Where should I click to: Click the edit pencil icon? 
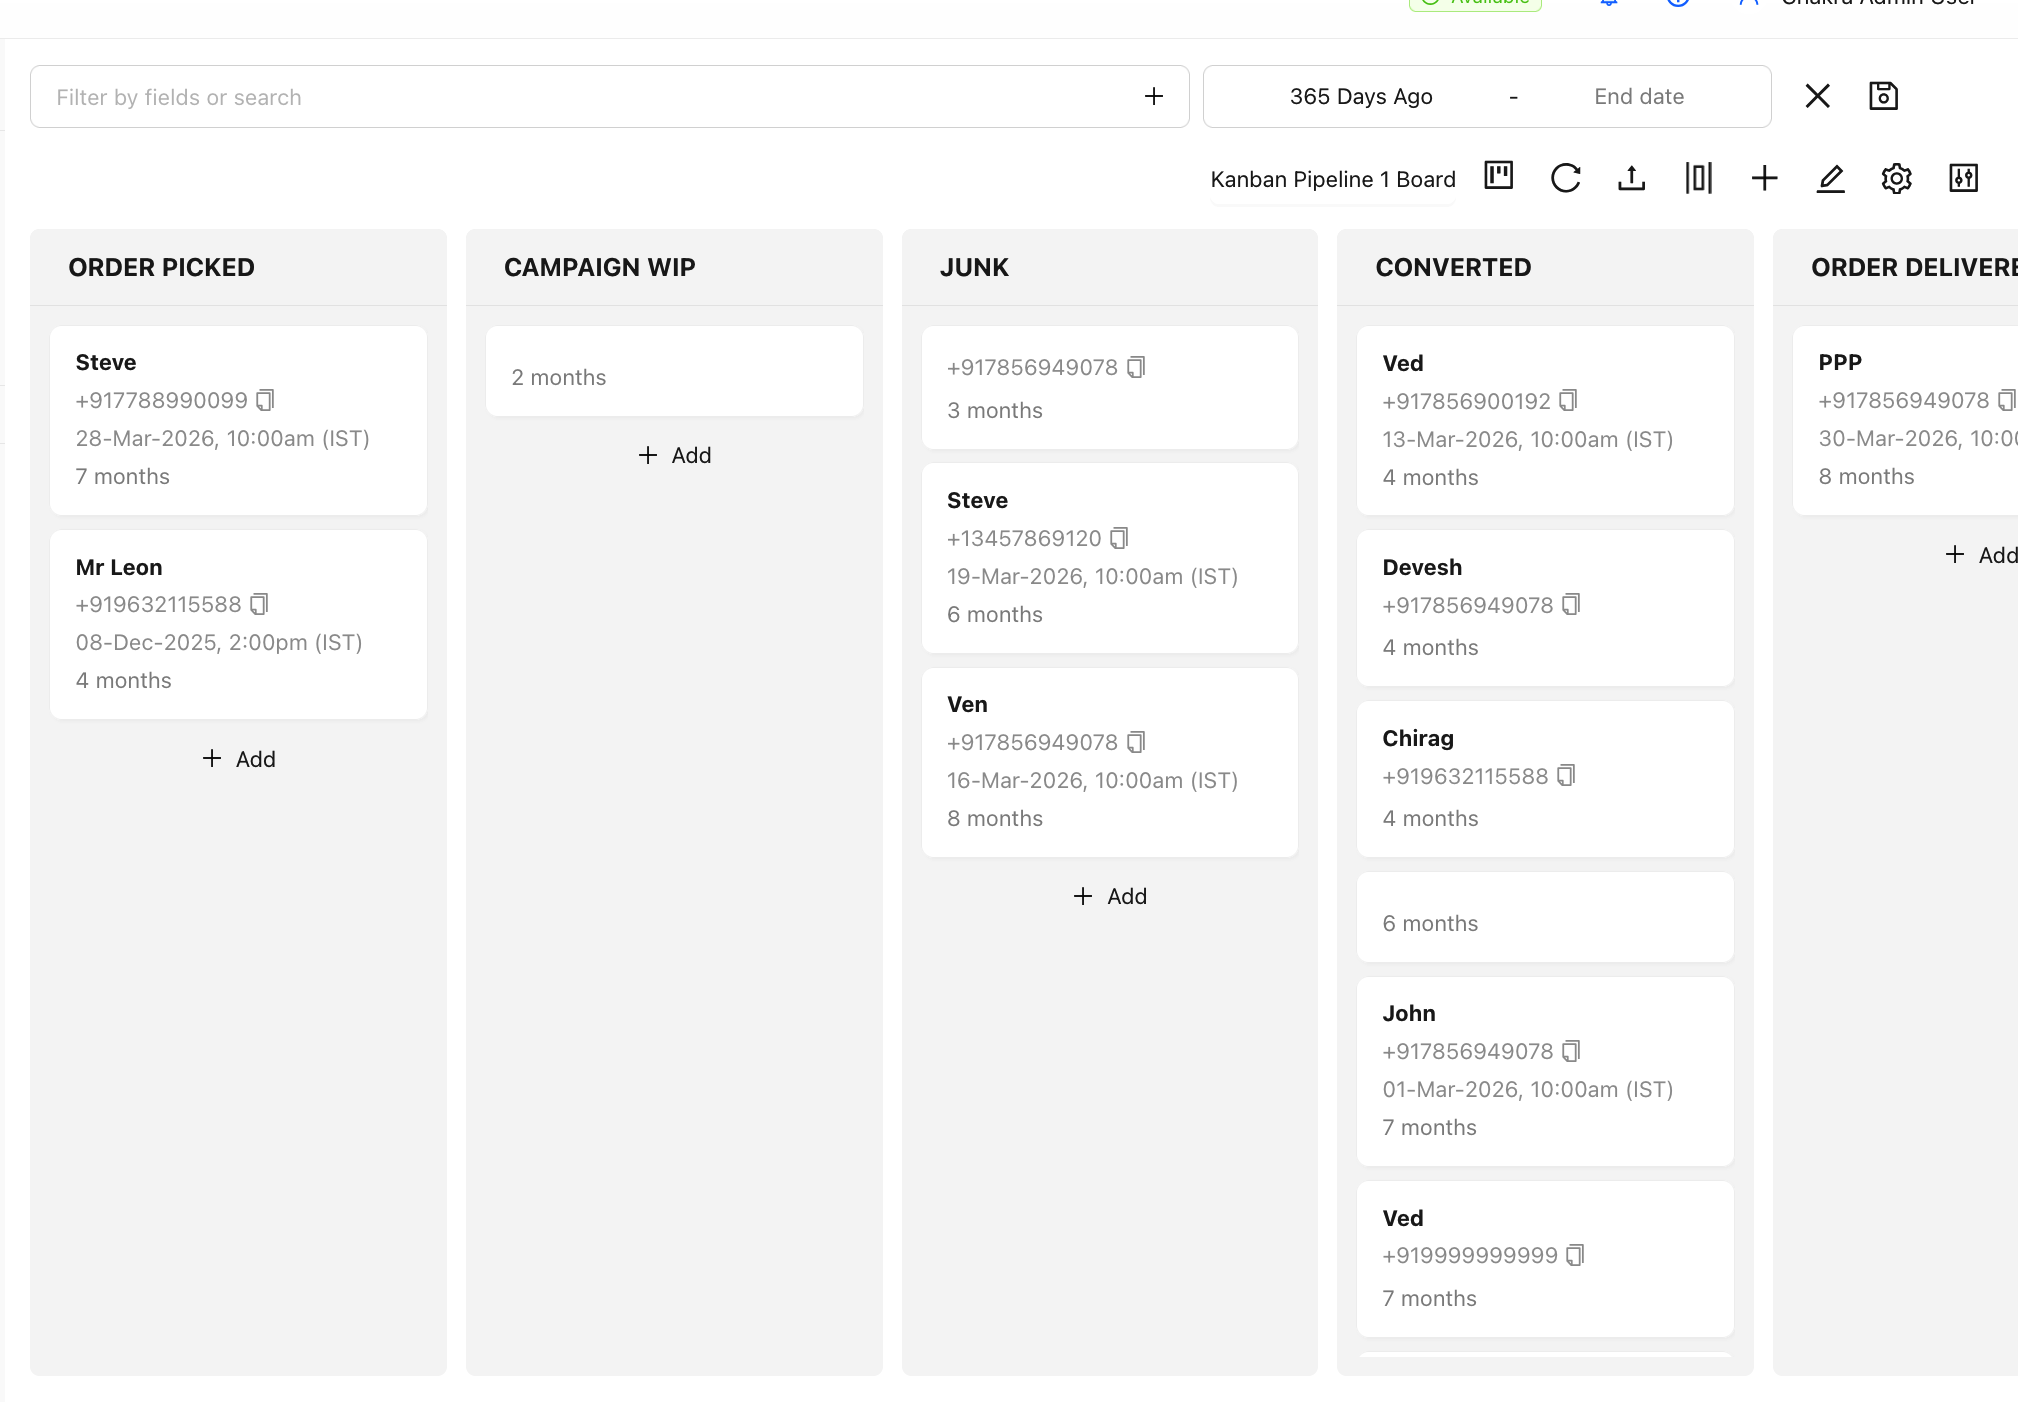(x=1830, y=178)
